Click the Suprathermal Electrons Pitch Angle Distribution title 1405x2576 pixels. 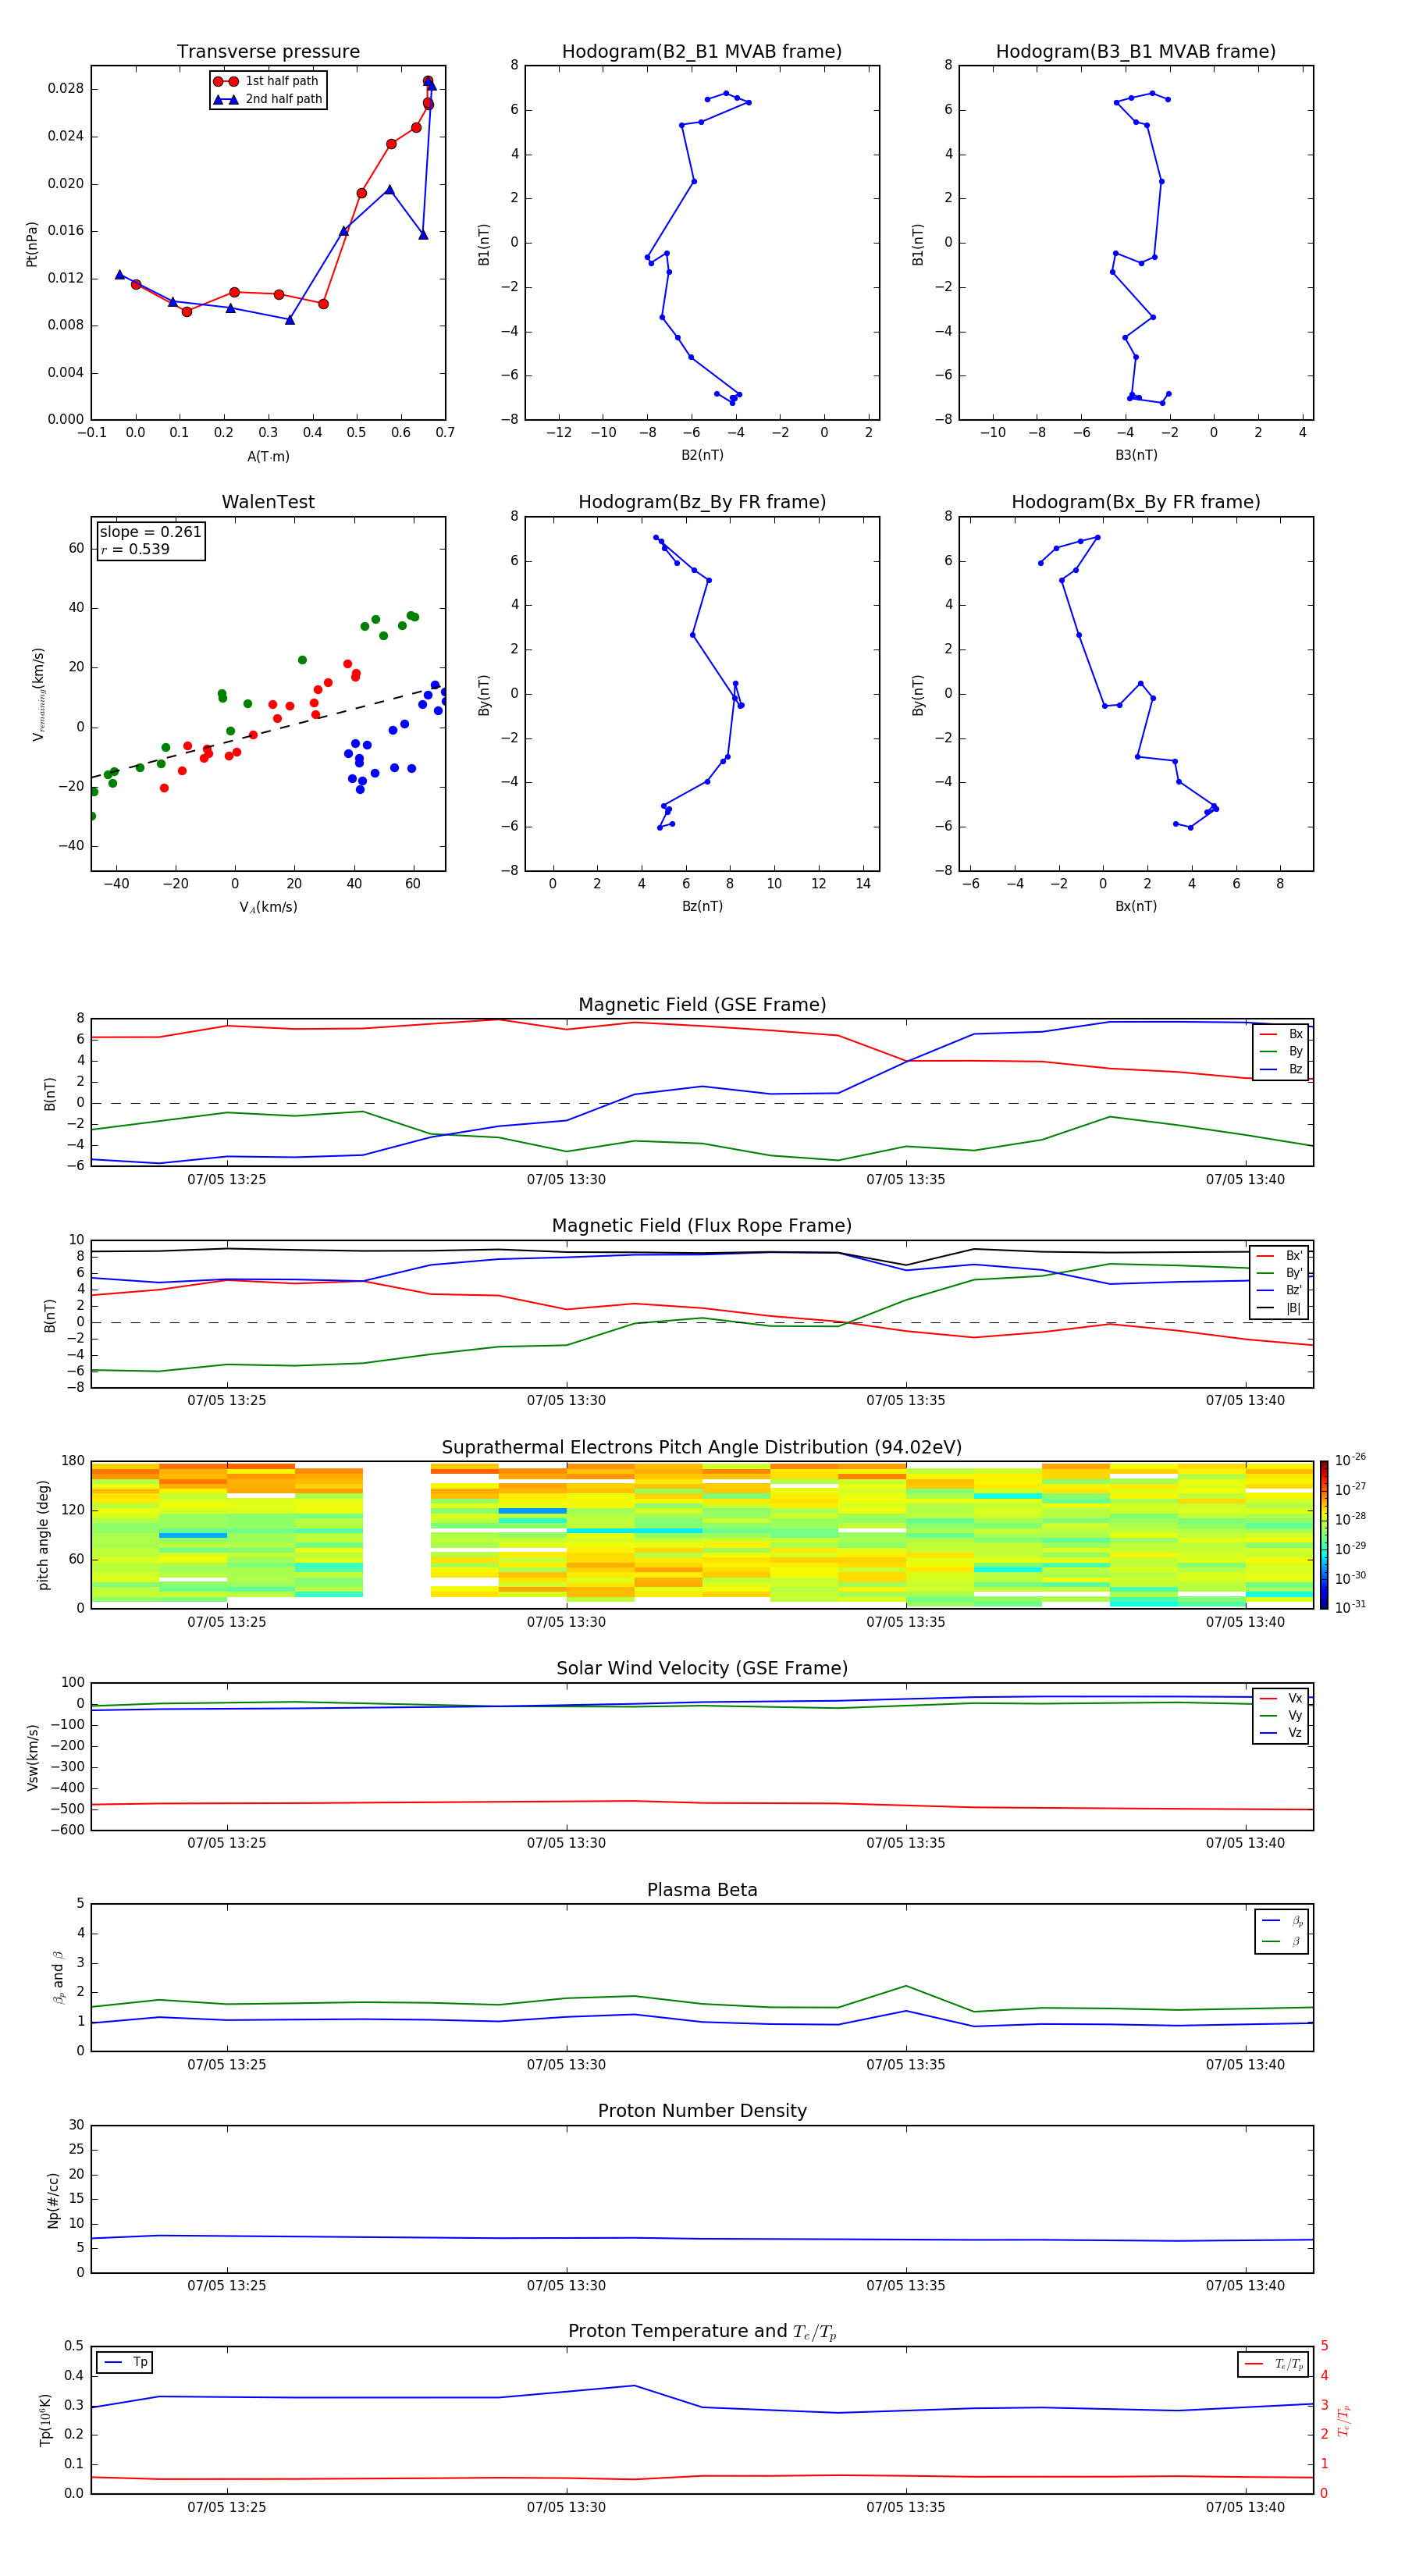pos(702,1448)
